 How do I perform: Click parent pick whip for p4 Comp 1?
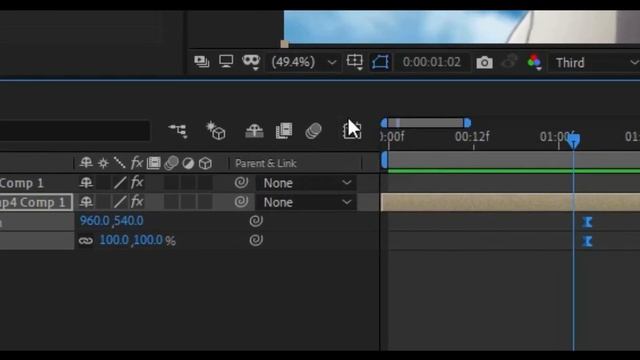[241, 202]
